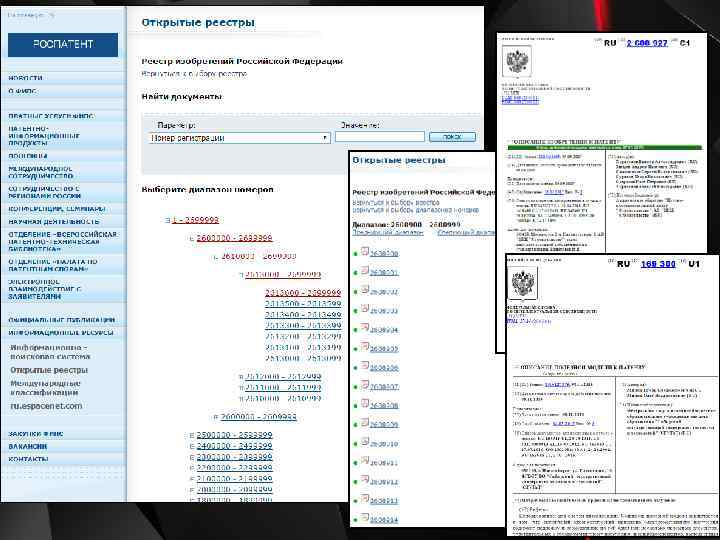720x540 pixels.
Task: Open document icon beside number 2608901
Action: pos(365,270)
